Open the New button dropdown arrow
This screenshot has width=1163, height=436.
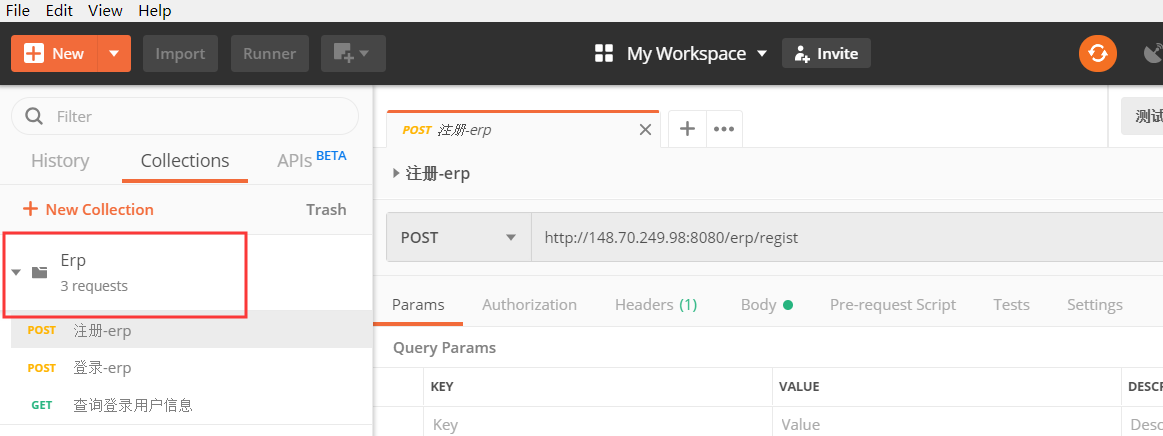click(114, 53)
